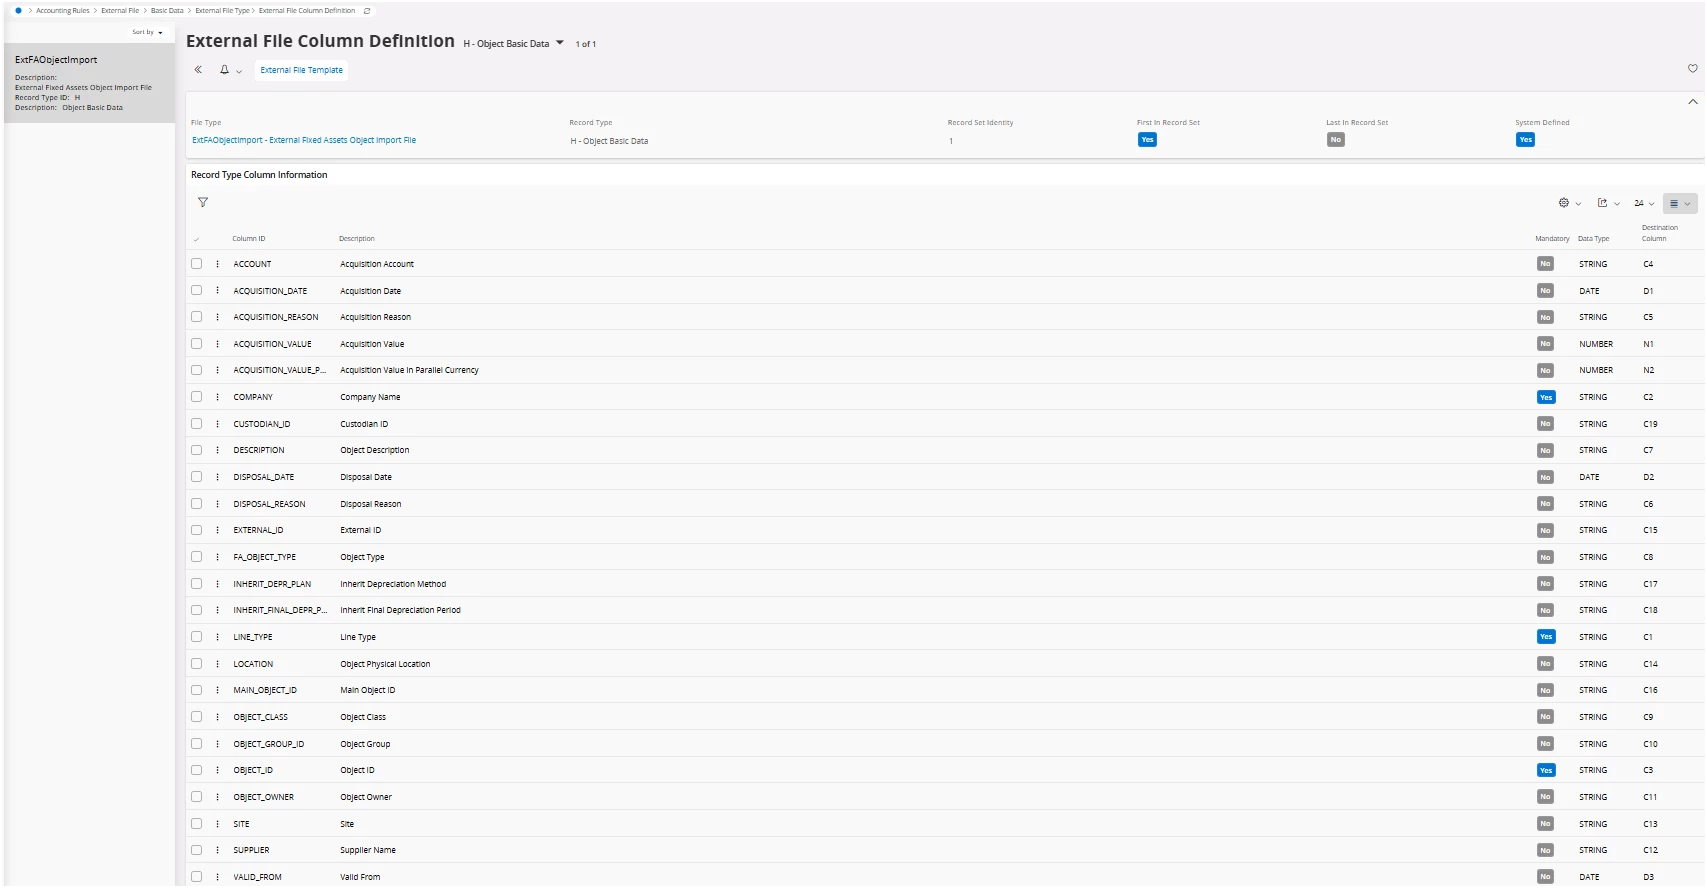Select the VALID_FROM row checkbox
This screenshot has width=1707, height=888.
tap(197, 877)
